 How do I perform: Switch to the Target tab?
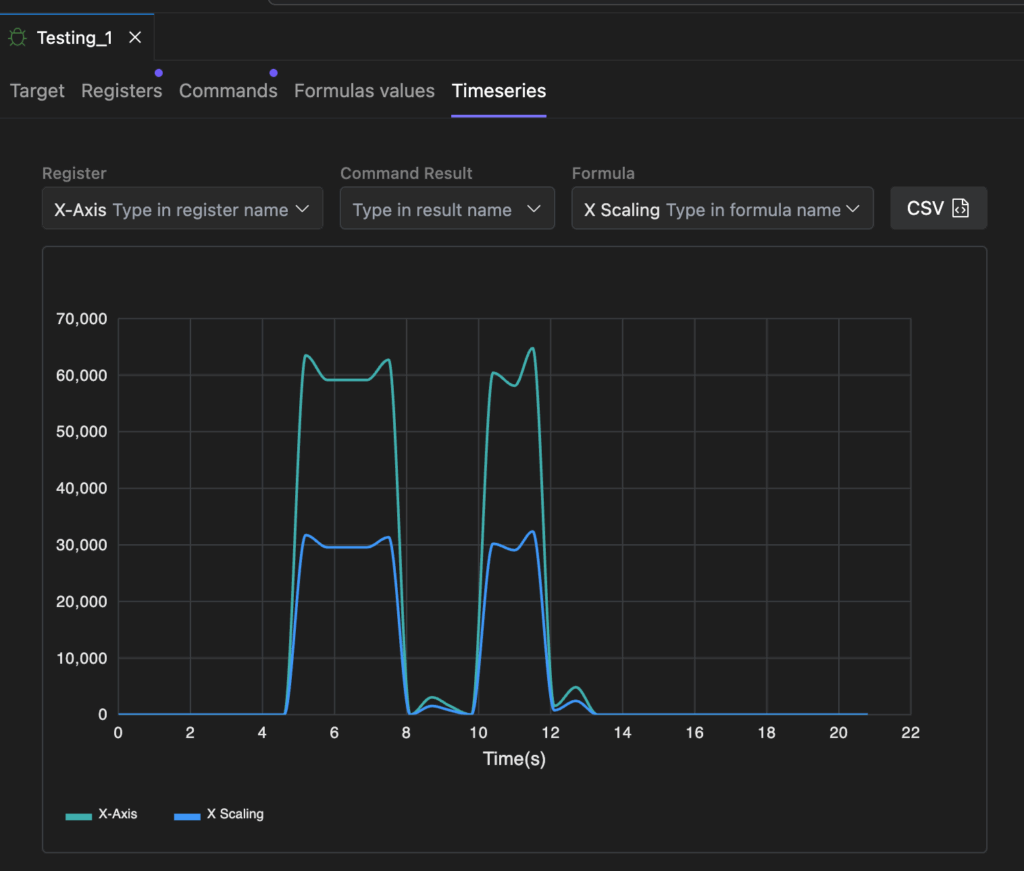(37, 91)
